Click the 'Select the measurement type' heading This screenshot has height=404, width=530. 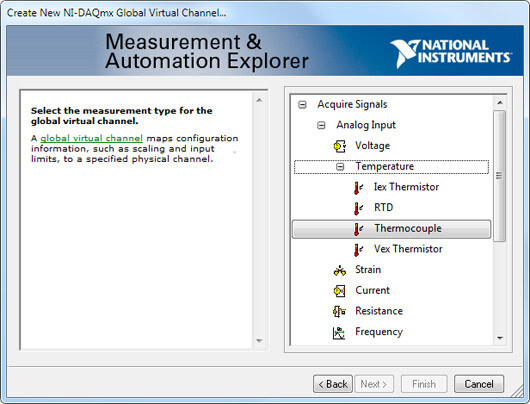(121, 116)
